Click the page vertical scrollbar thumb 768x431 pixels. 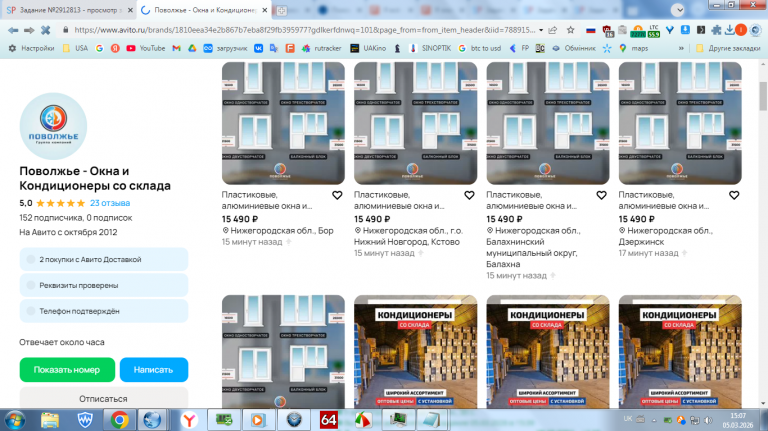(763, 96)
